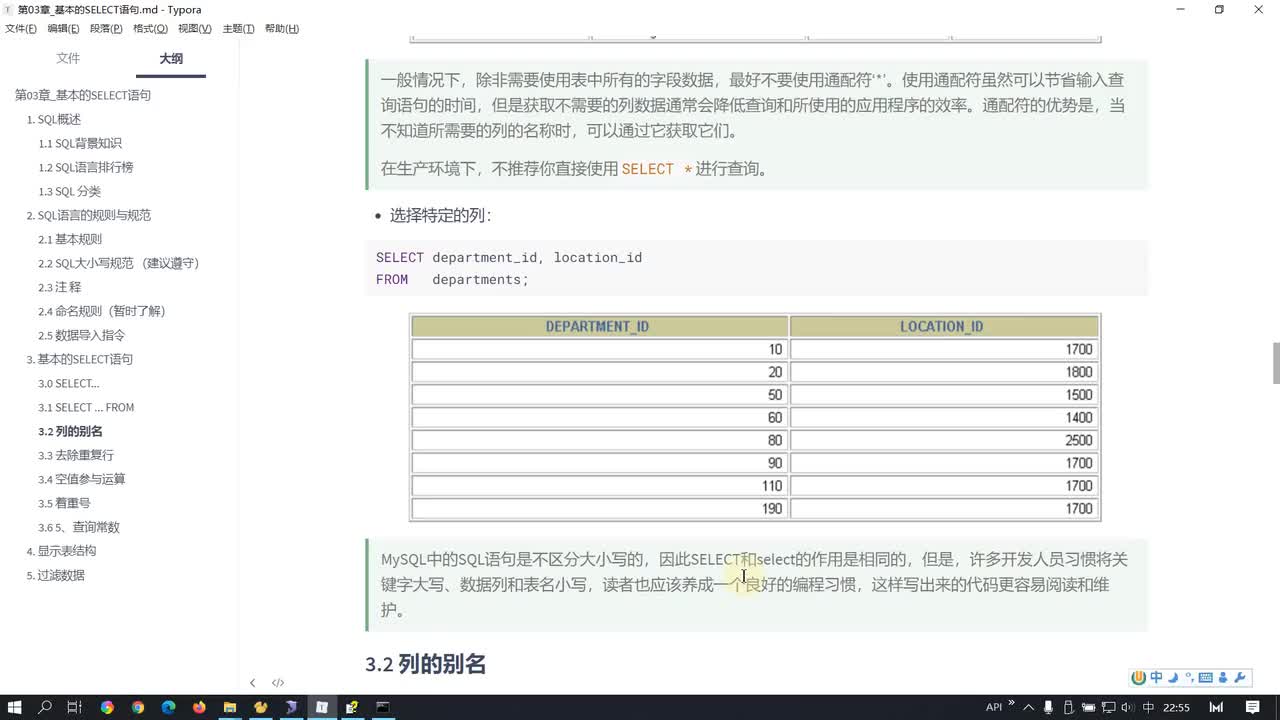Image resolution: width=1280 pixels, height=720 pixels.
Task: Go to outline item 4. 显示表结构
Action: click(x=61, y=551)
